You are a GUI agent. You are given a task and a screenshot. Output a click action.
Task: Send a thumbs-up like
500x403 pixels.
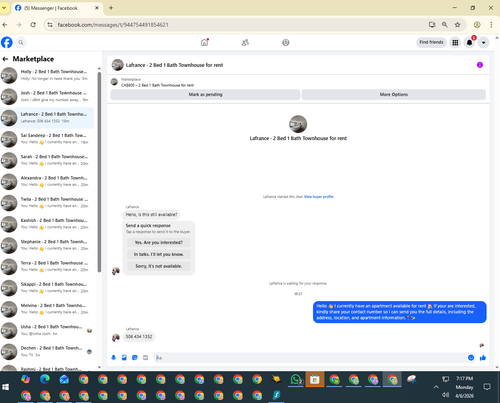coord(483,358)
